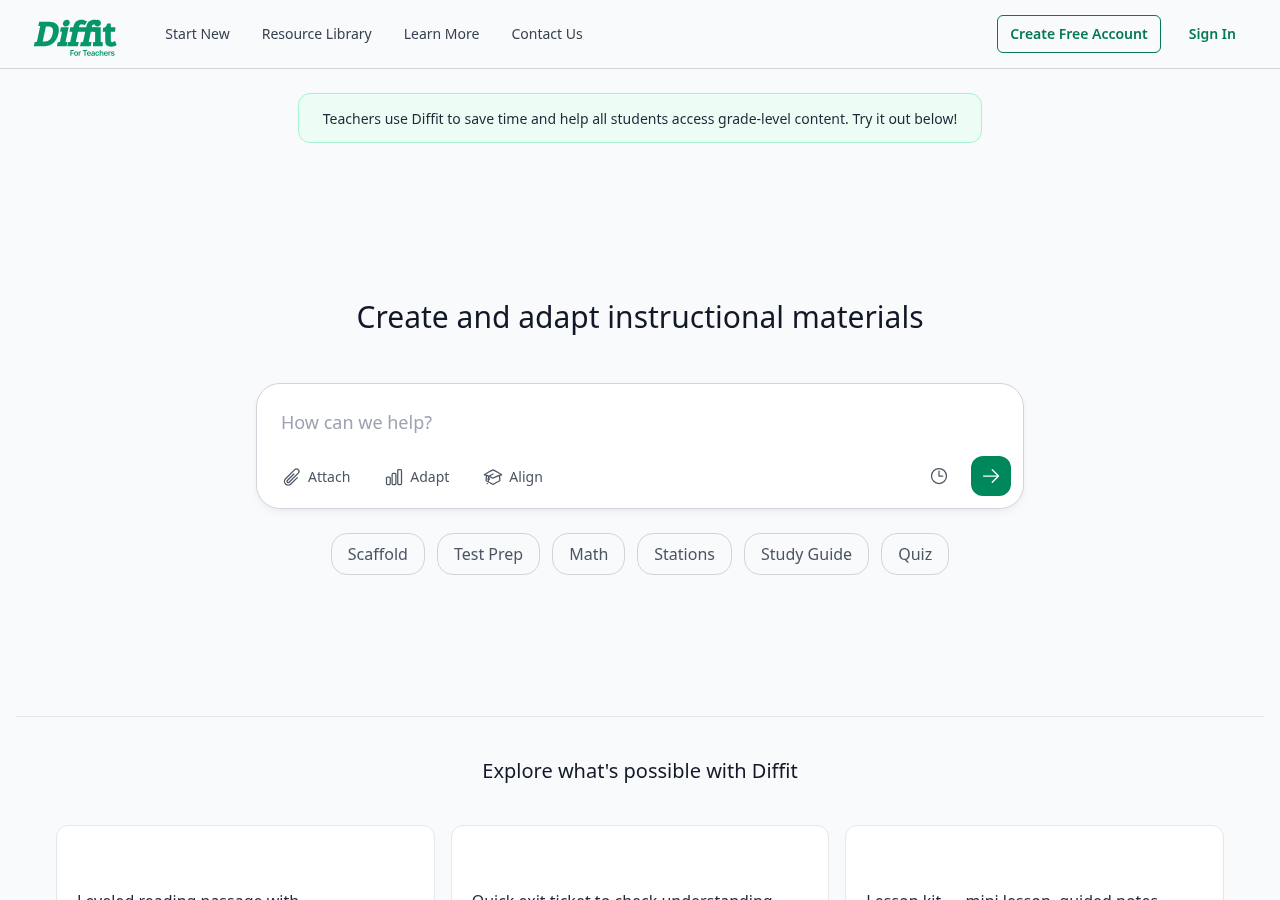
Task: Focus the 'How can we help?' input
Action: [x=640, y=422]
